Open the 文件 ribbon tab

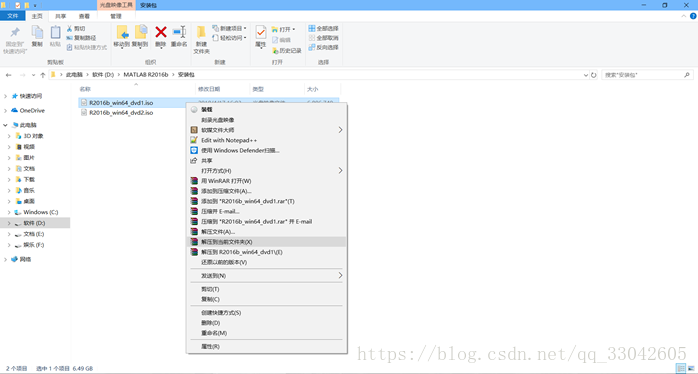click(13, 16)
